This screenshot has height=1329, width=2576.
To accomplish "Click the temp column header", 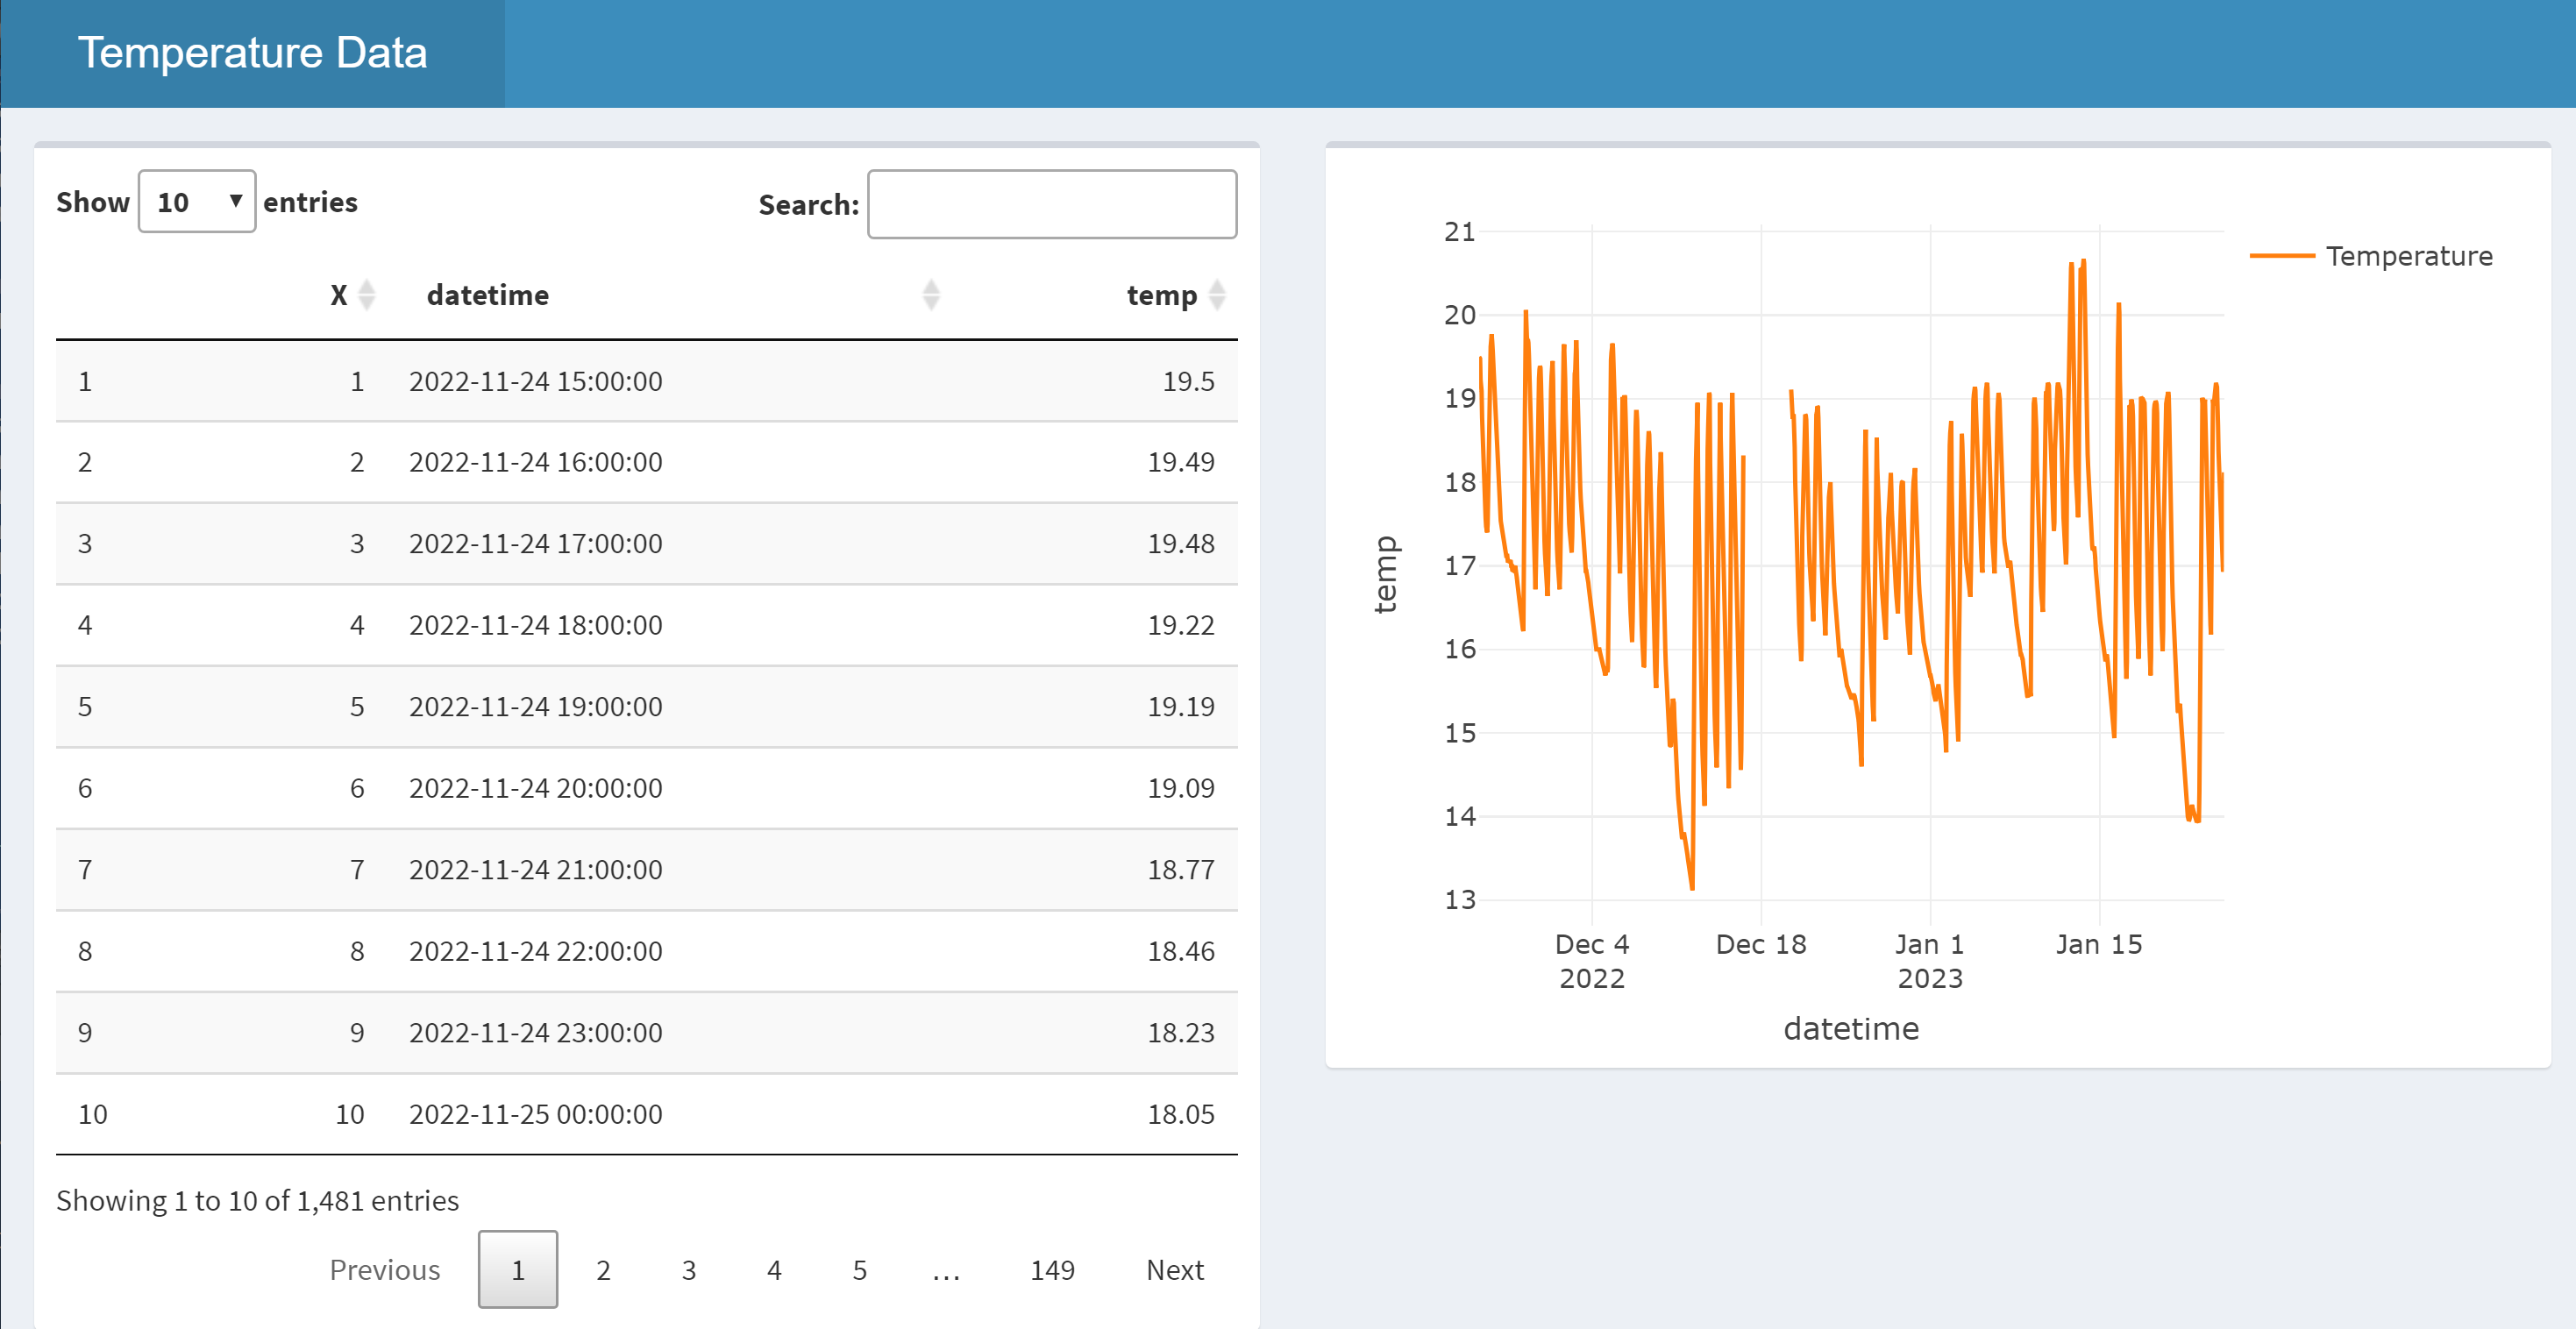I will click(1160, 296).
